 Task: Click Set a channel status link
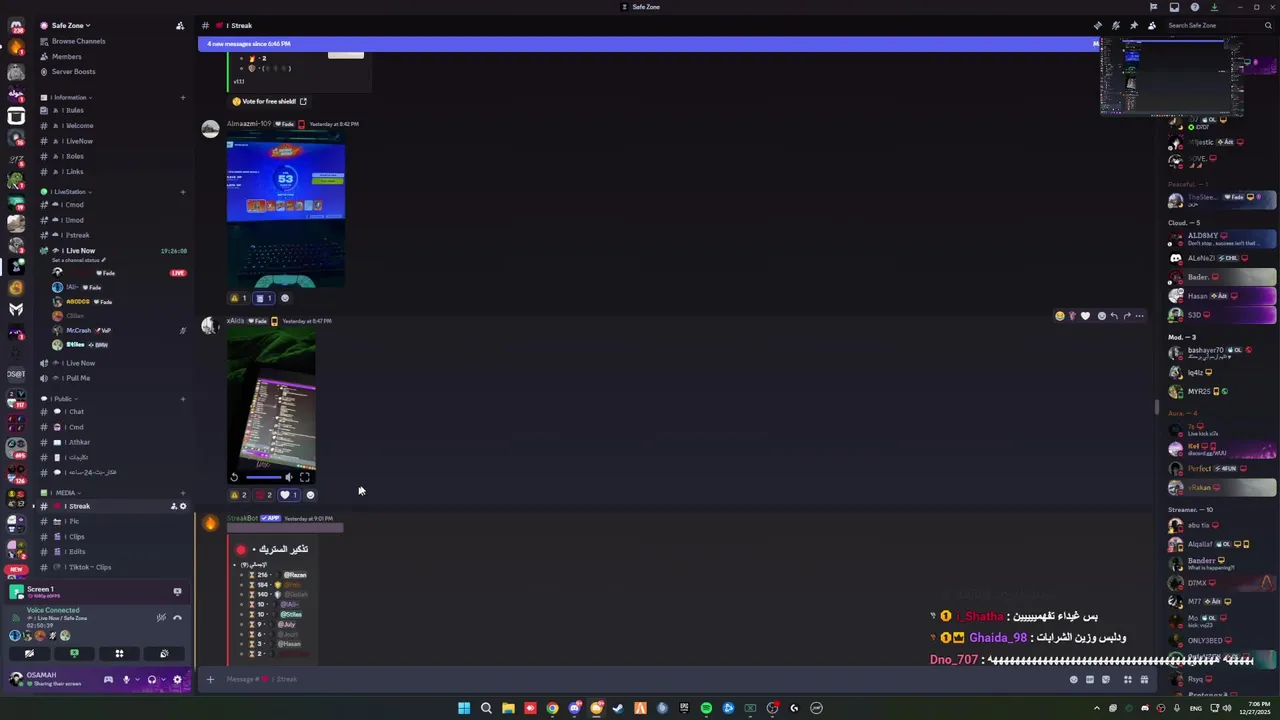(78, 260)
